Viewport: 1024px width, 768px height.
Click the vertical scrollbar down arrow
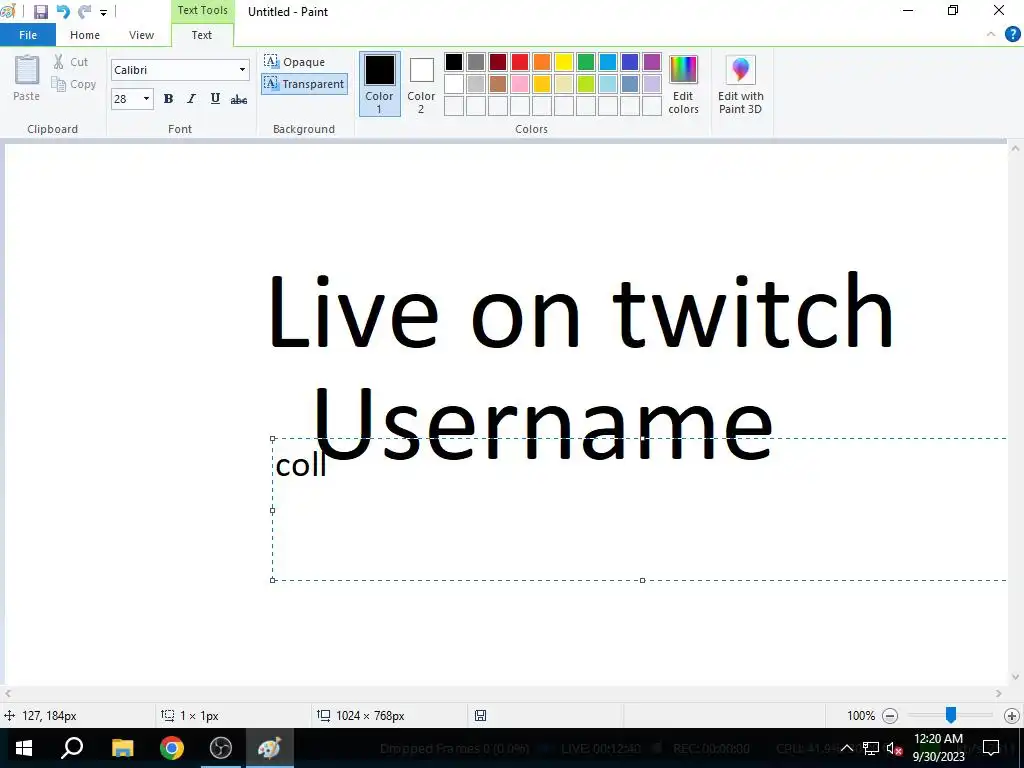1015,677
